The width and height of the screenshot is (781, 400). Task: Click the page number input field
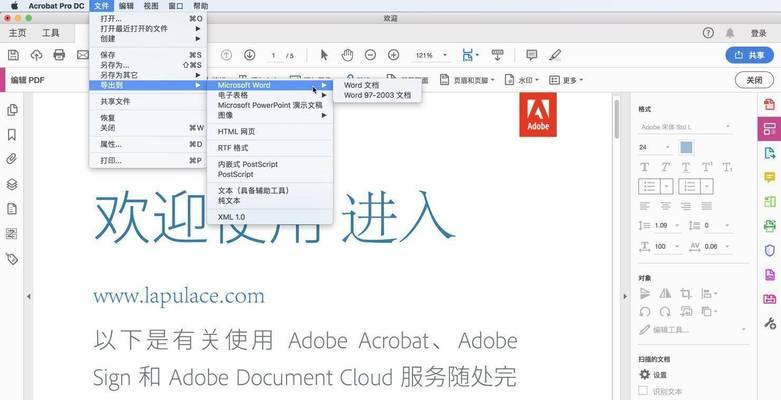[274, 55]
